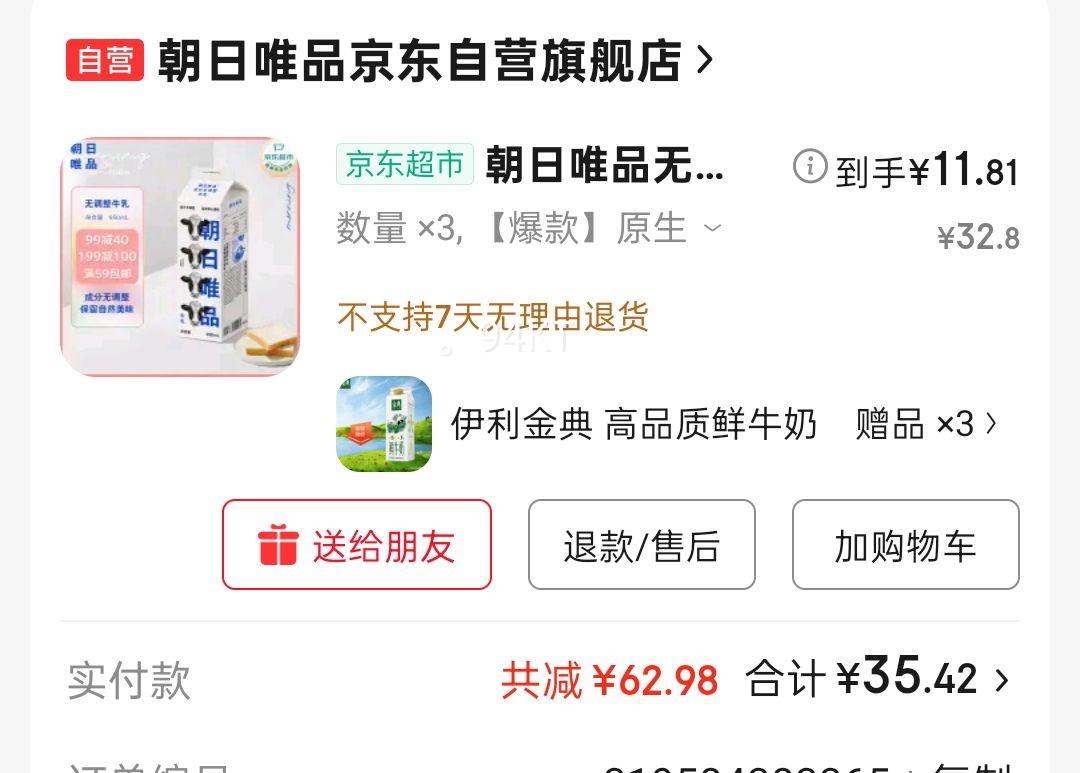Tap the info icon beside 到手 price
This screenshot has width=1080, height=773.
[810, 166]
